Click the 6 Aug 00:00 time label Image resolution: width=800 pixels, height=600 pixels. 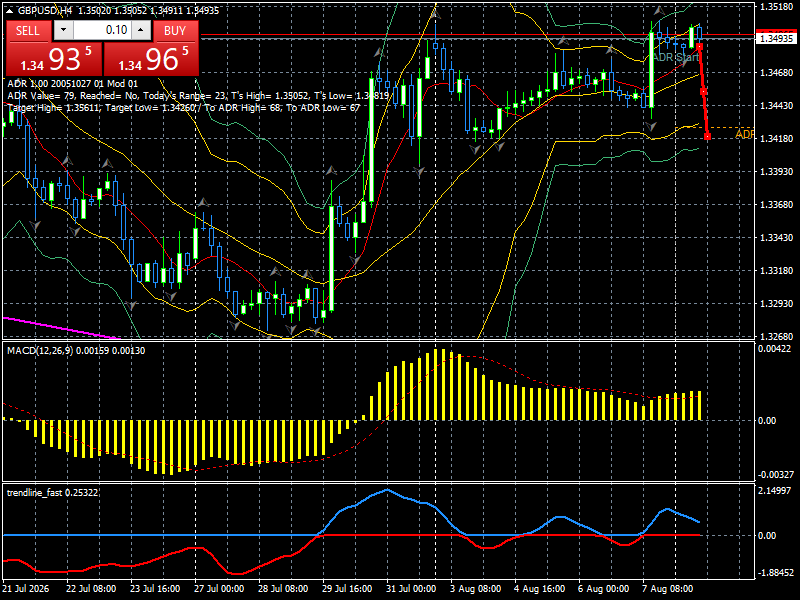pyautogui.click(x=604, y=588)
